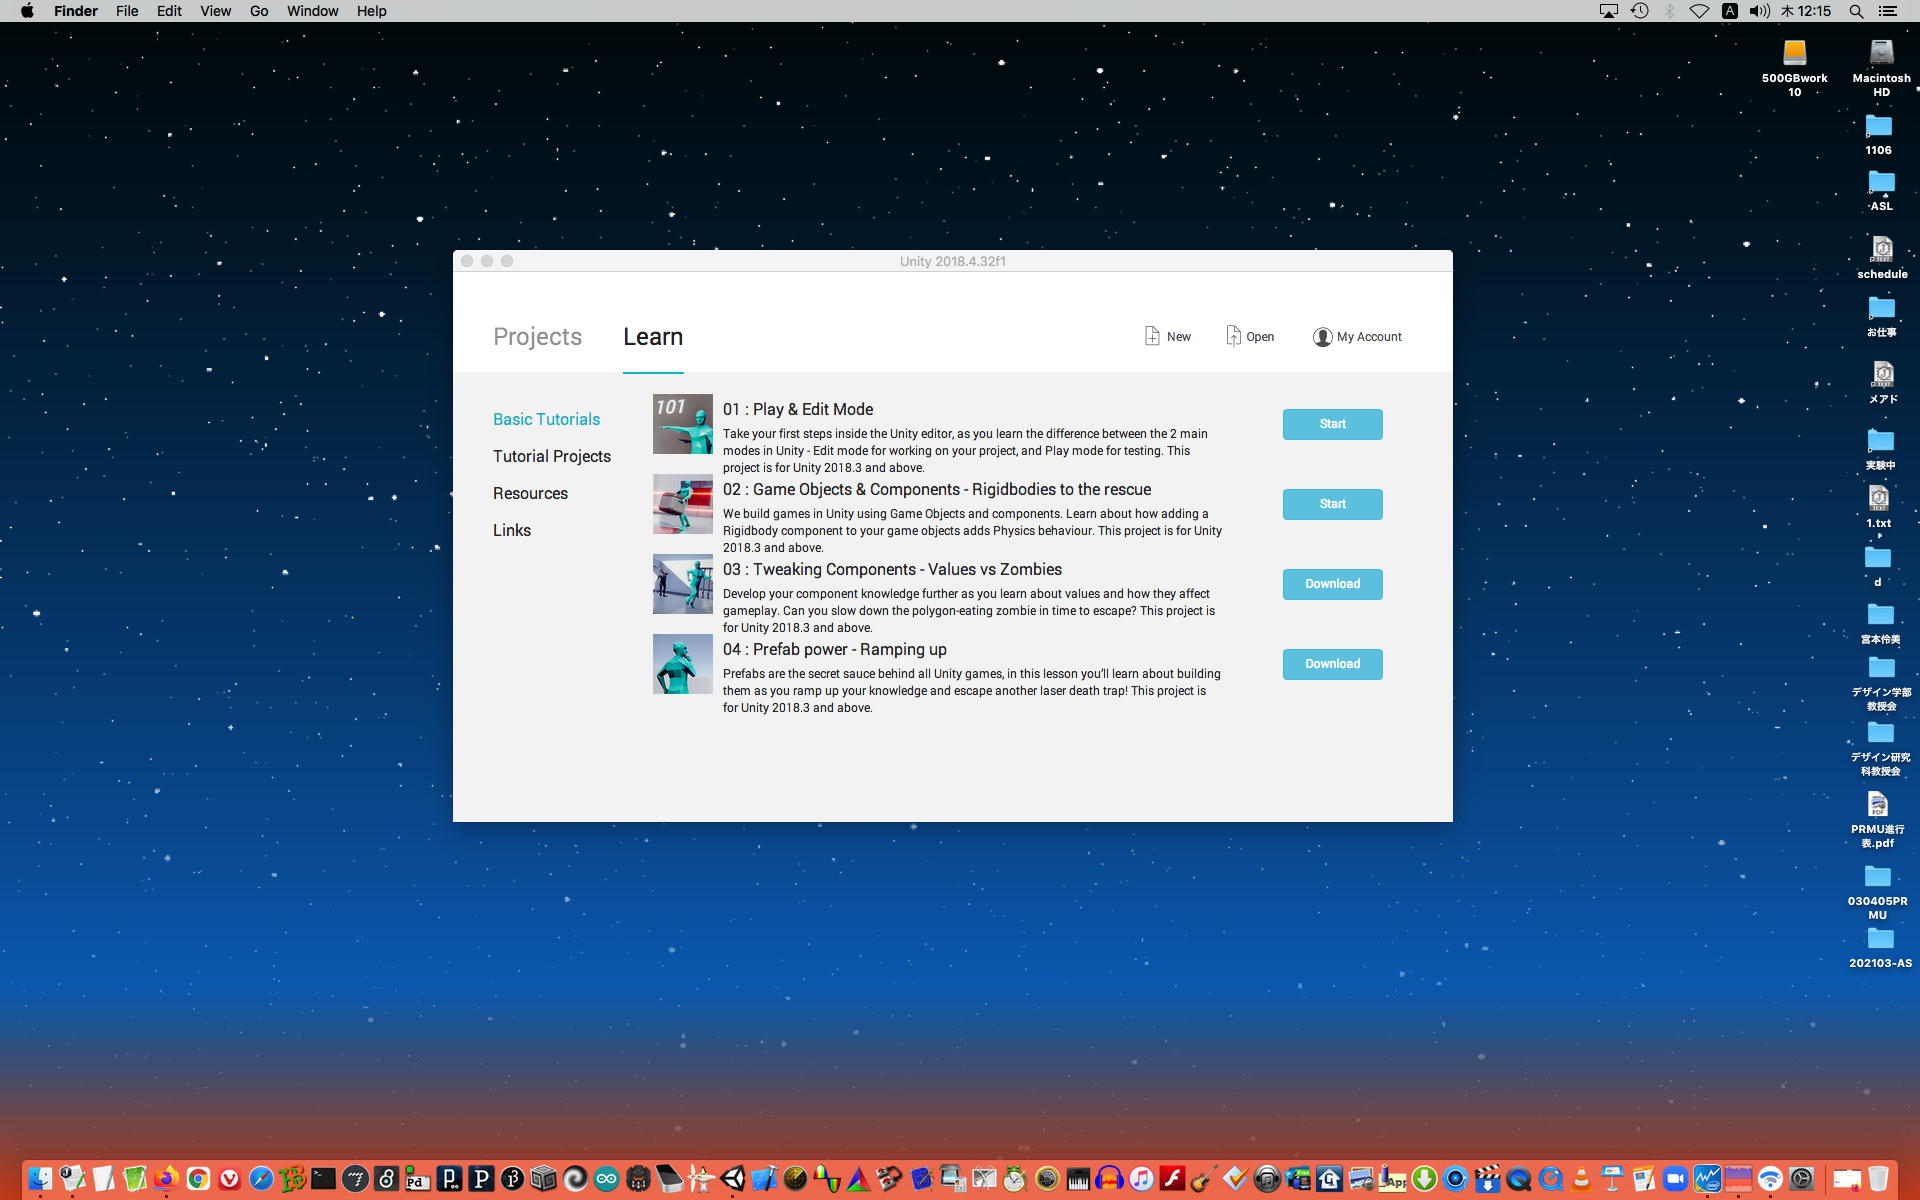Switch to the Projects tab

[537, 337]
